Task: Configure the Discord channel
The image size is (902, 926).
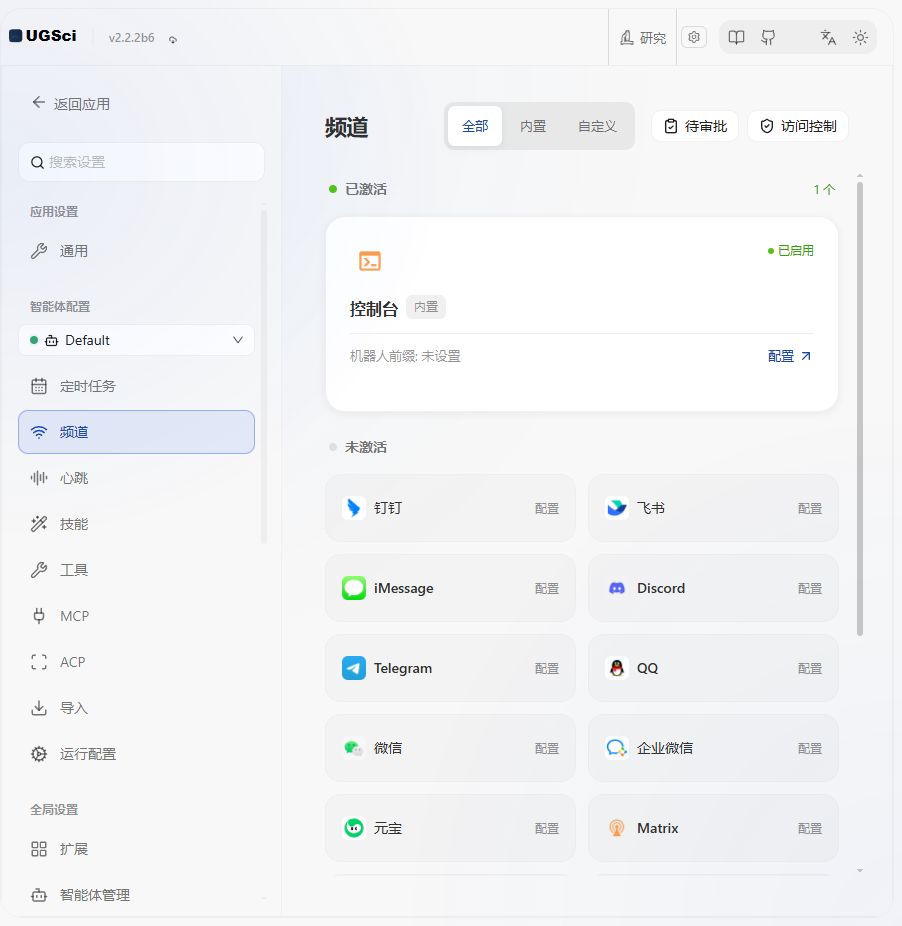Action: point(809,588)
